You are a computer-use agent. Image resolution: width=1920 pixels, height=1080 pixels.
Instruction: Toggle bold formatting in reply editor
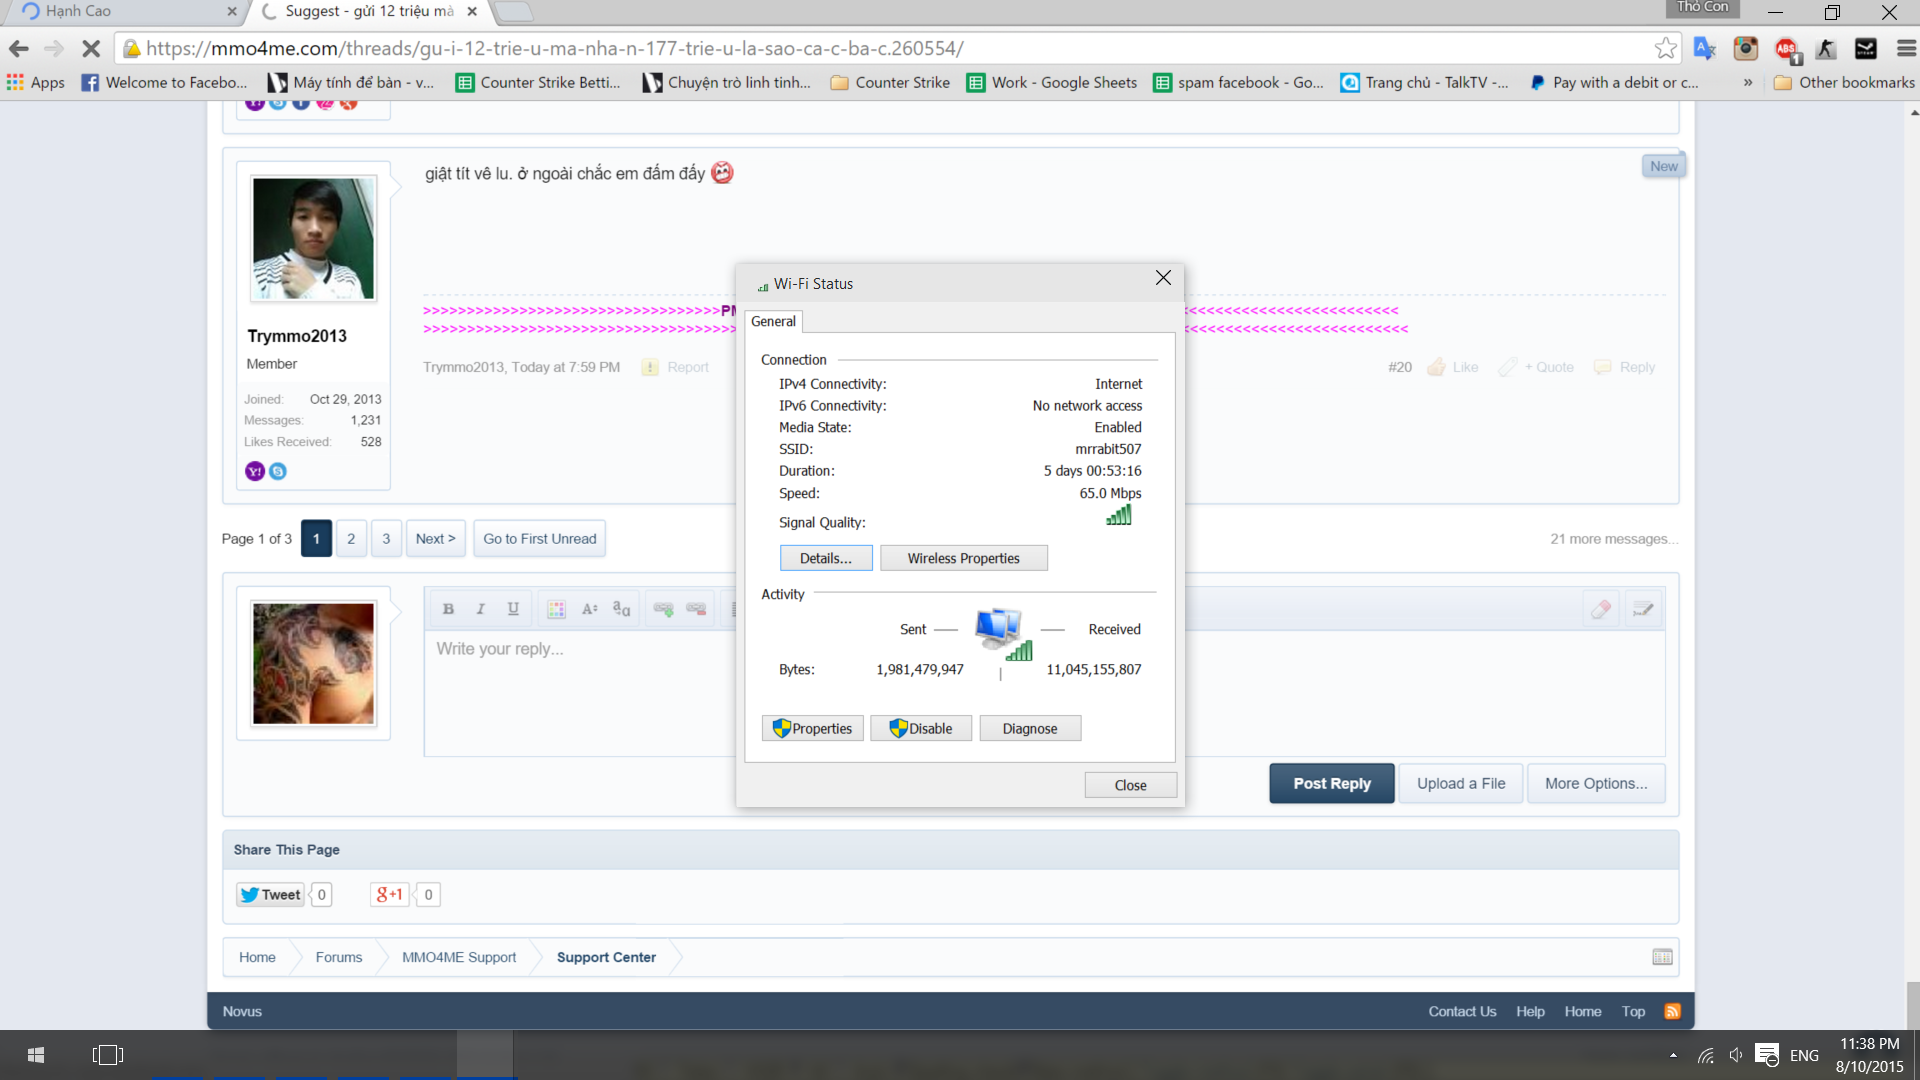coord(448,609)
